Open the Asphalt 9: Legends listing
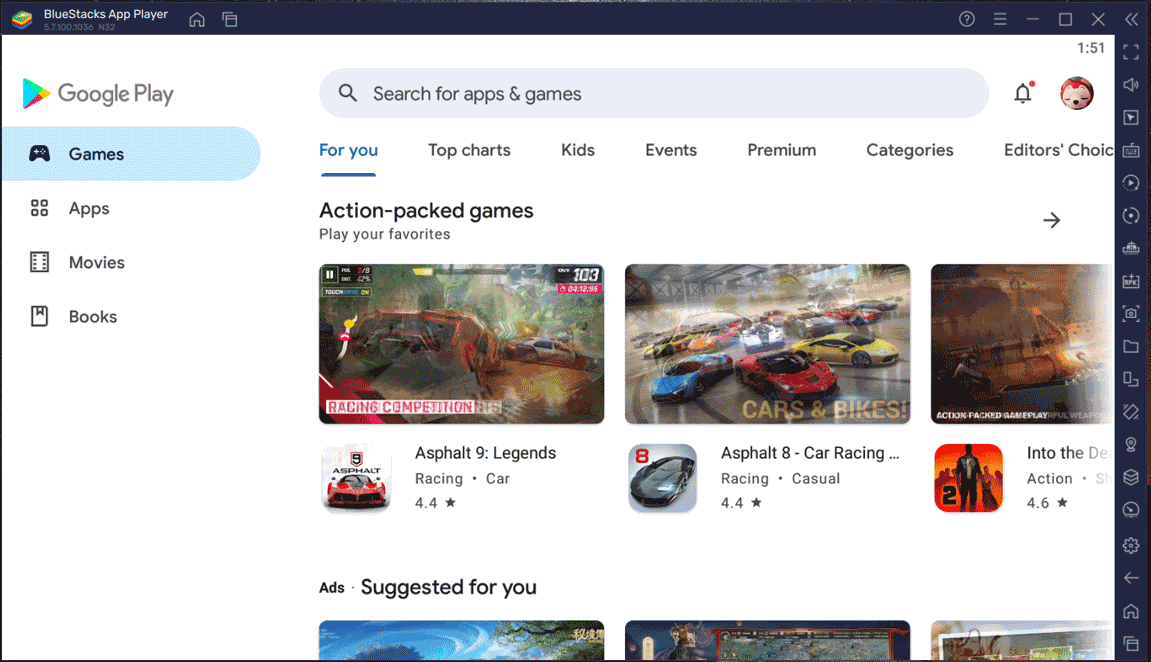This screenshot has height=662, width=1151. coord(485,453)
